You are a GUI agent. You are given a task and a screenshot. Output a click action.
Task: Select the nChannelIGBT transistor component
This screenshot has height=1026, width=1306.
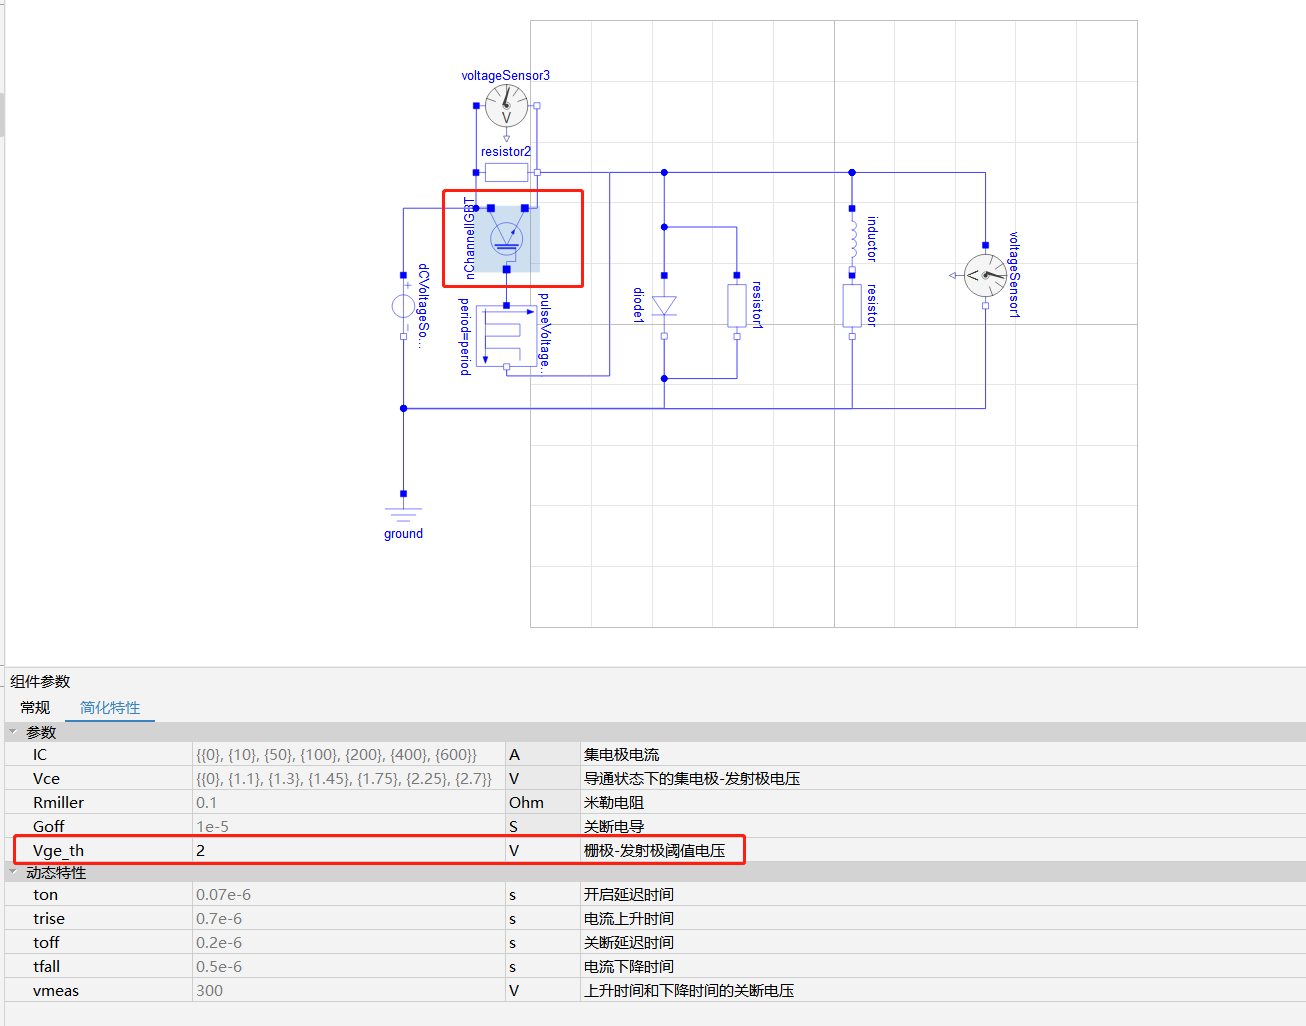pyautogui.click(x=507, y=239)
